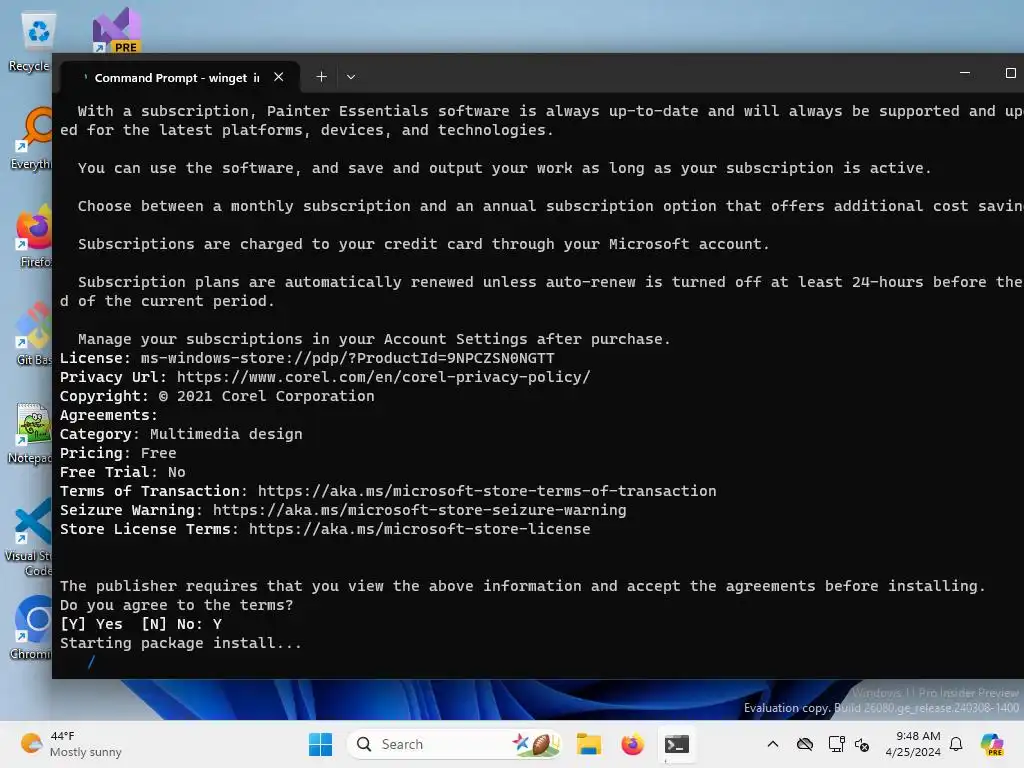Image resolution: width=1024 pixels, height=768 pixels.
Task: Click the 'Copyright: © 2021 Corel Corporation' line
Action: [x=217, y=396]
